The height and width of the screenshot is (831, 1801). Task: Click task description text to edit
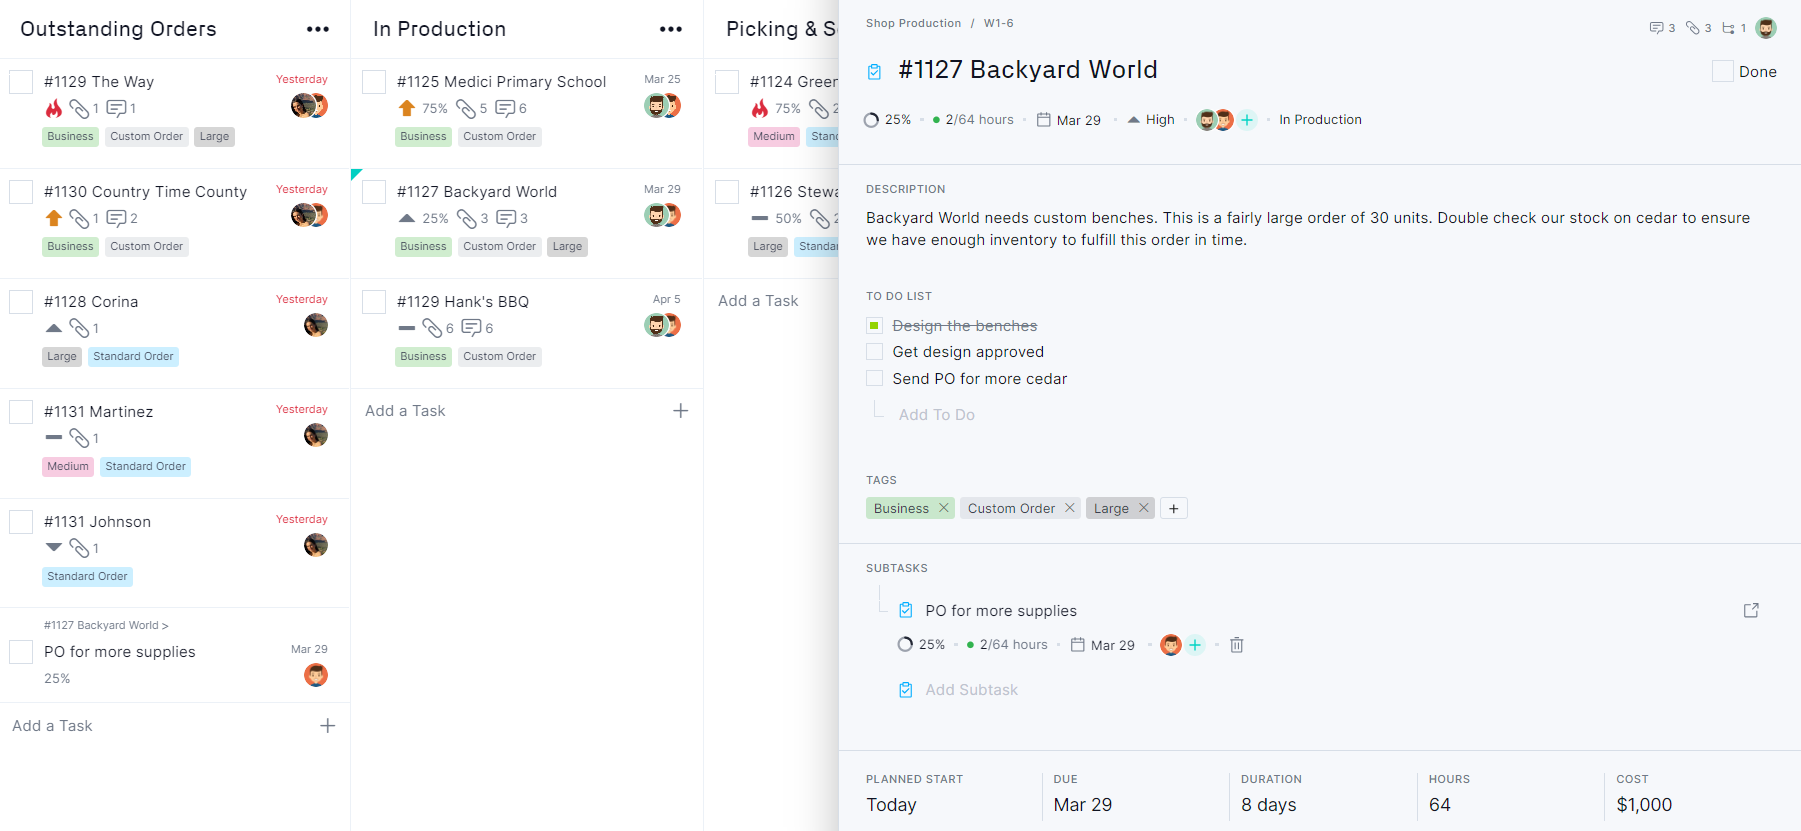1308,229
